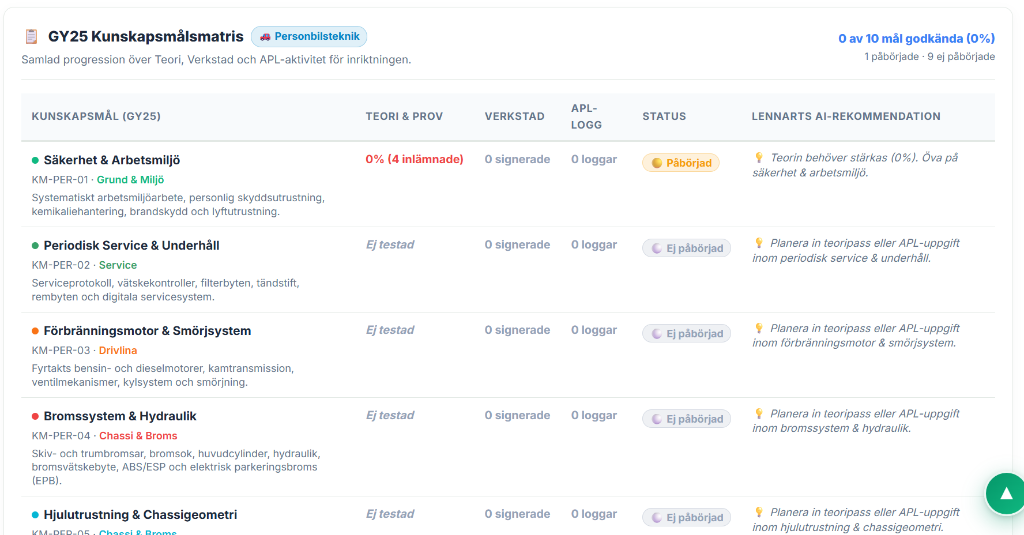Click 'Ej testad' in the Förbränningsmotor row
The image size is (1024, 535).
(x=390, y=330)
